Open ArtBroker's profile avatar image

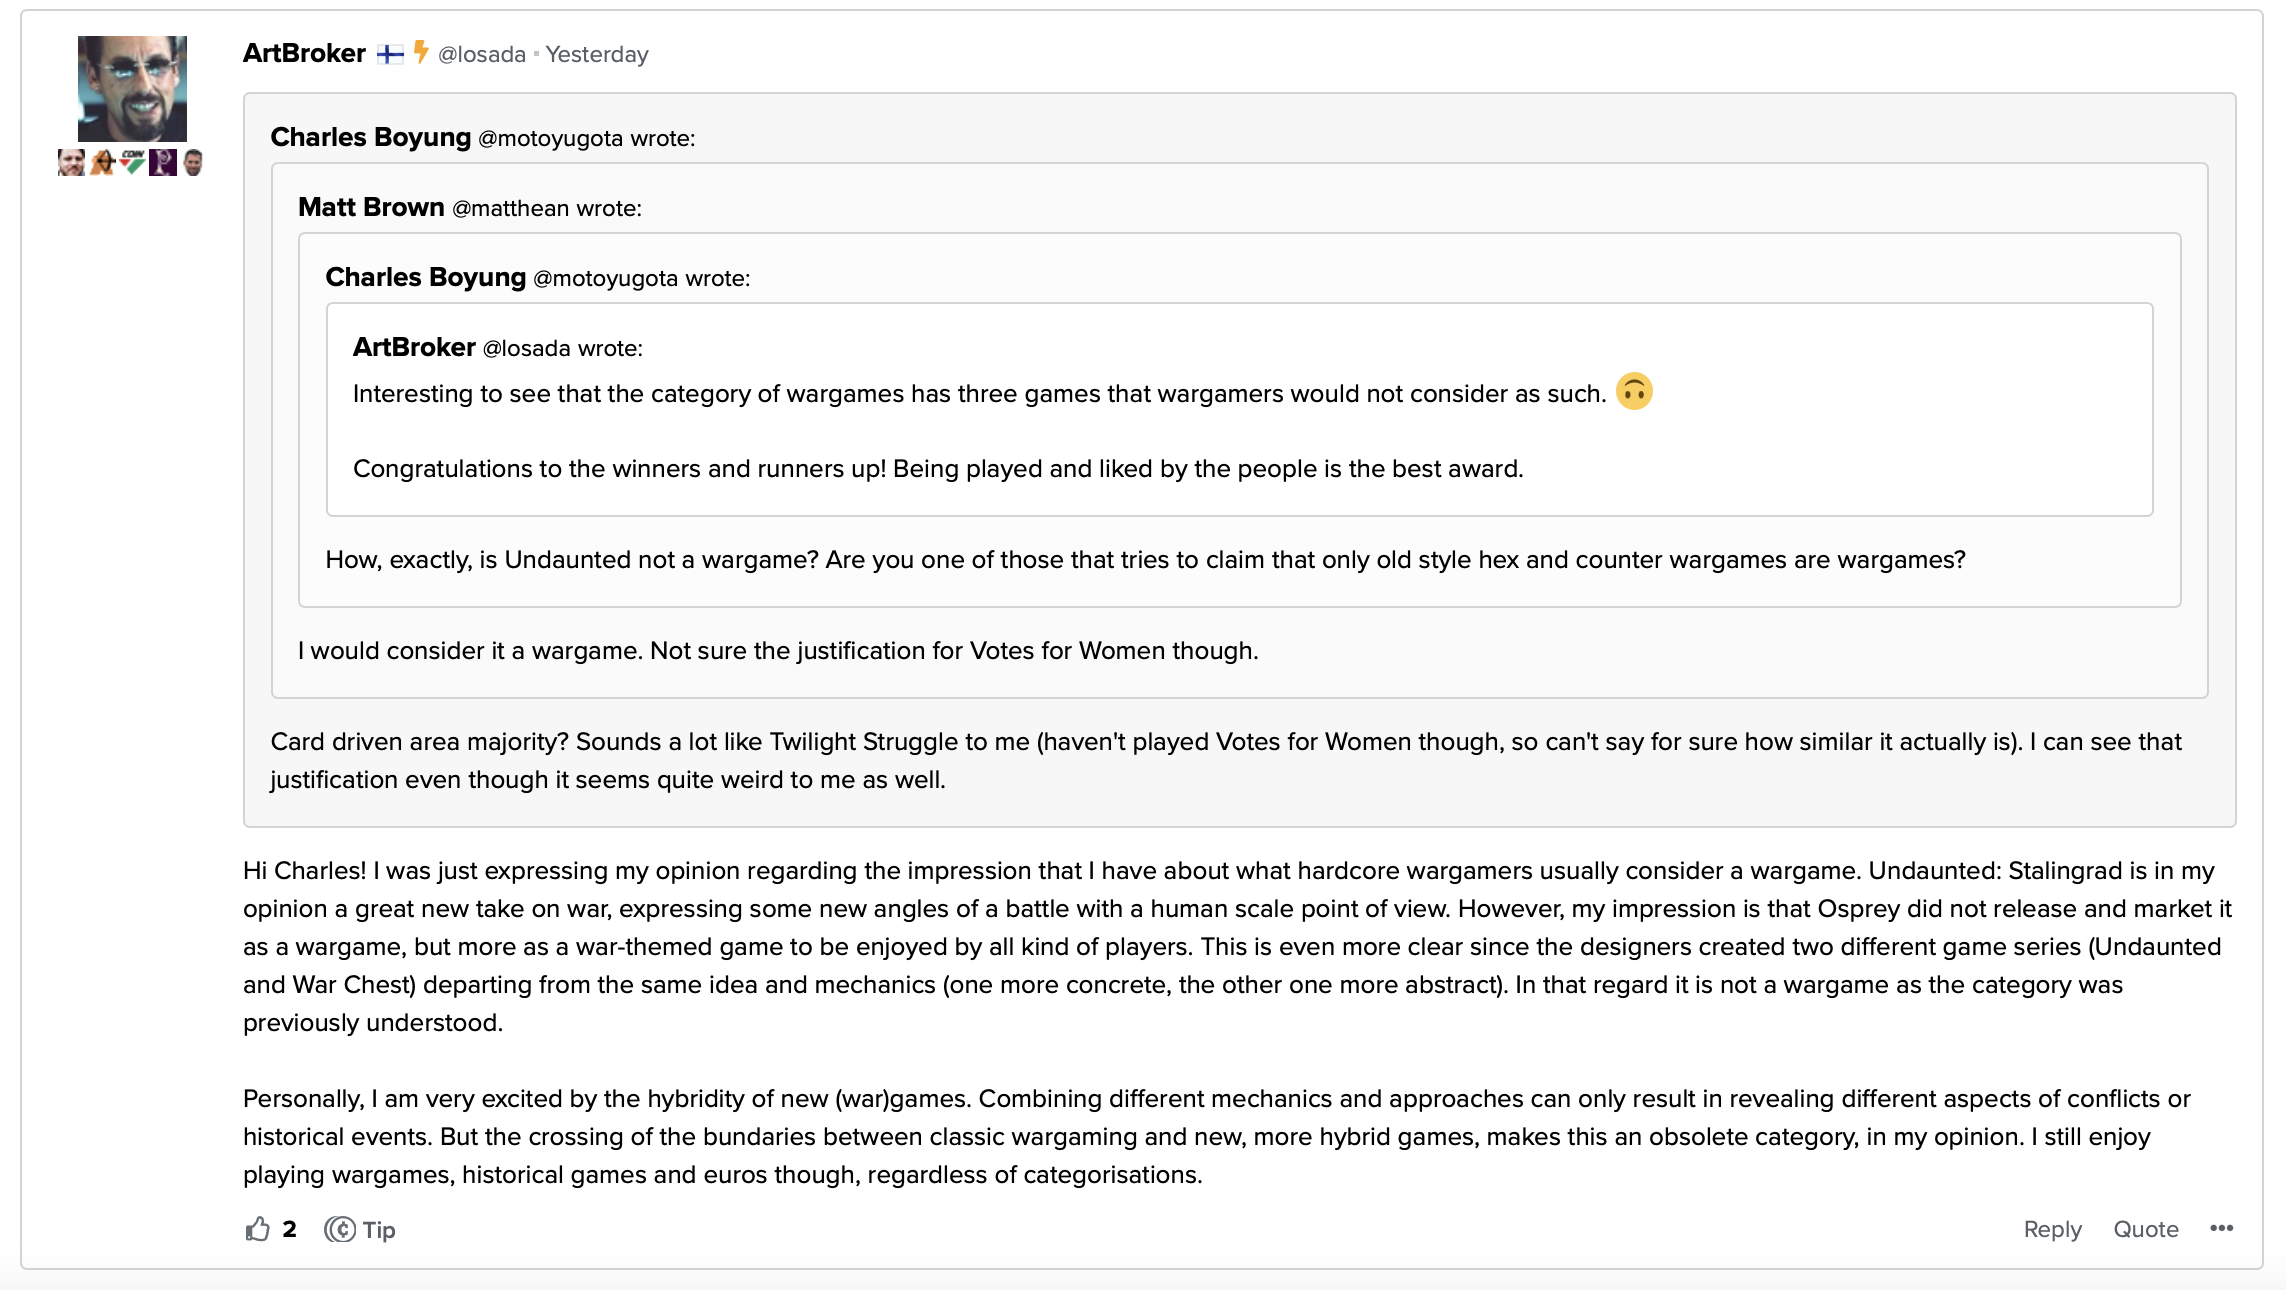pyautogui.click(x=132, y=89)
